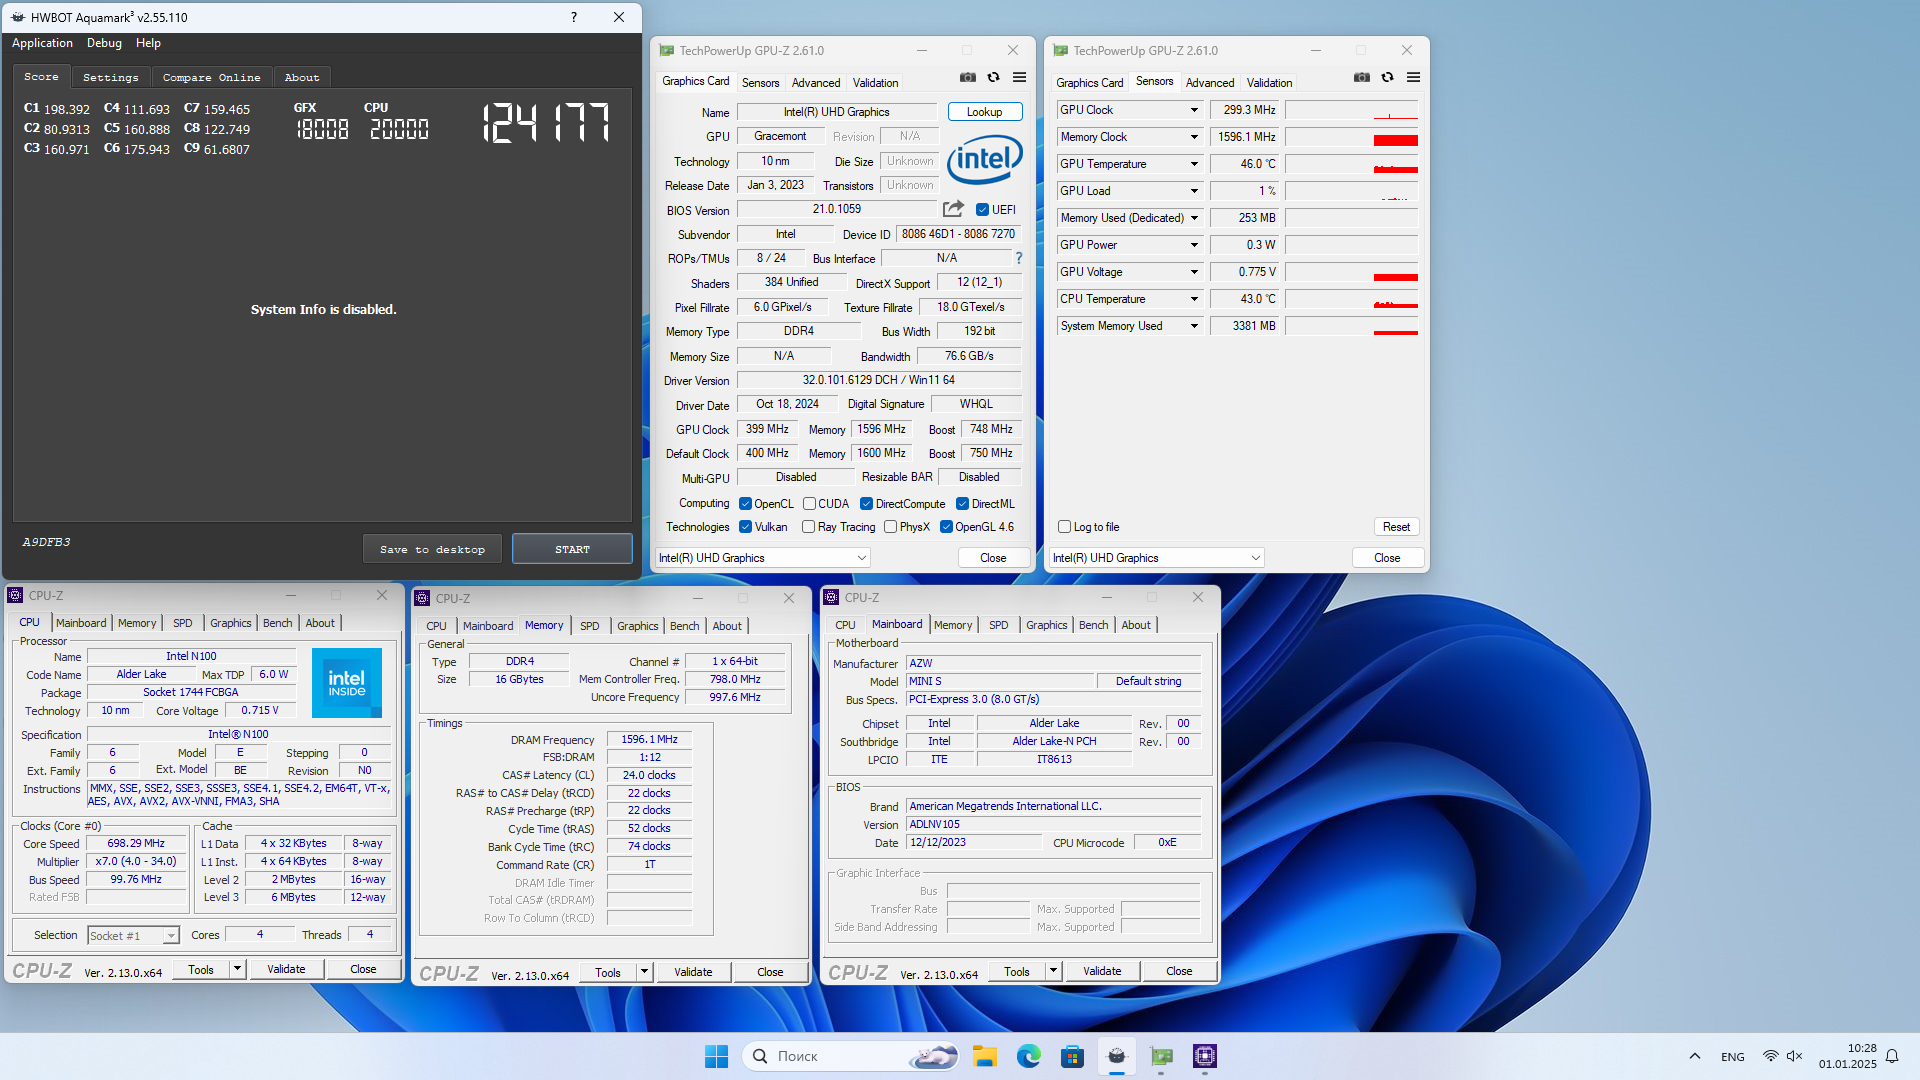
Task: Toggle the DirectCompute checkbox
Action: click(x=866, y=504)
